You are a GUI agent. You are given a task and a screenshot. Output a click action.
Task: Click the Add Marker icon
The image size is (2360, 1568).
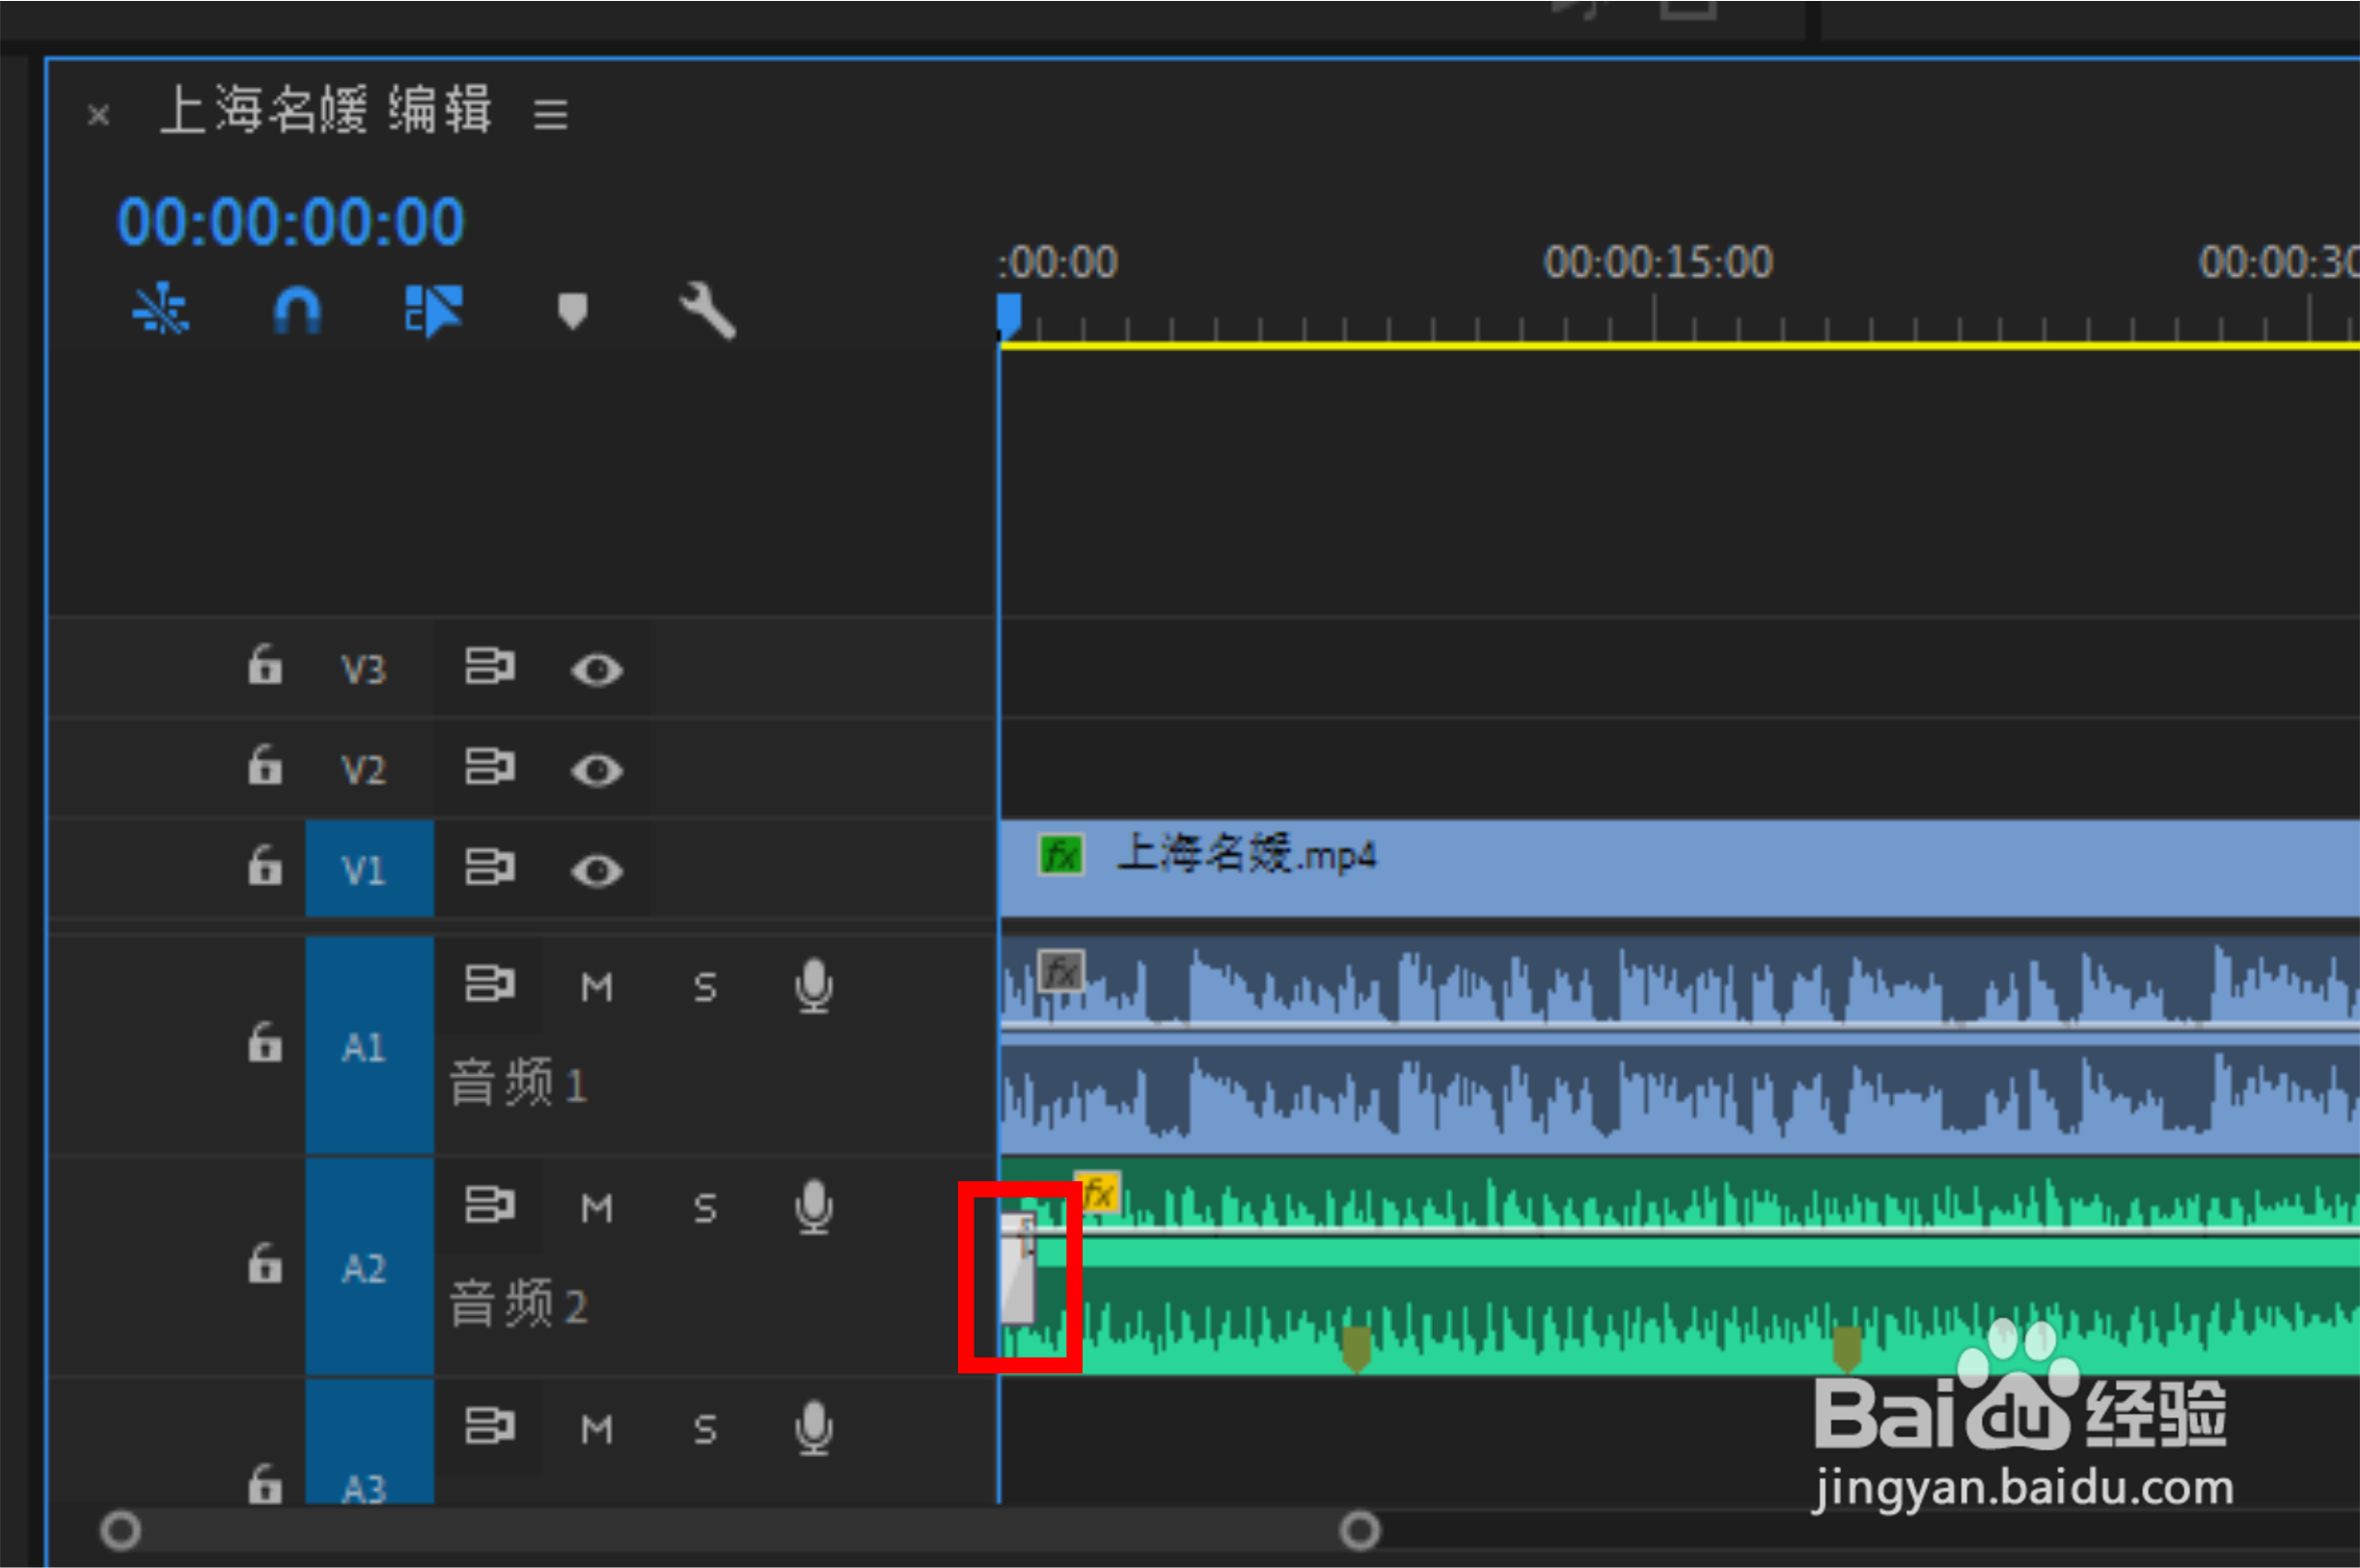click(x=572, y=310)
